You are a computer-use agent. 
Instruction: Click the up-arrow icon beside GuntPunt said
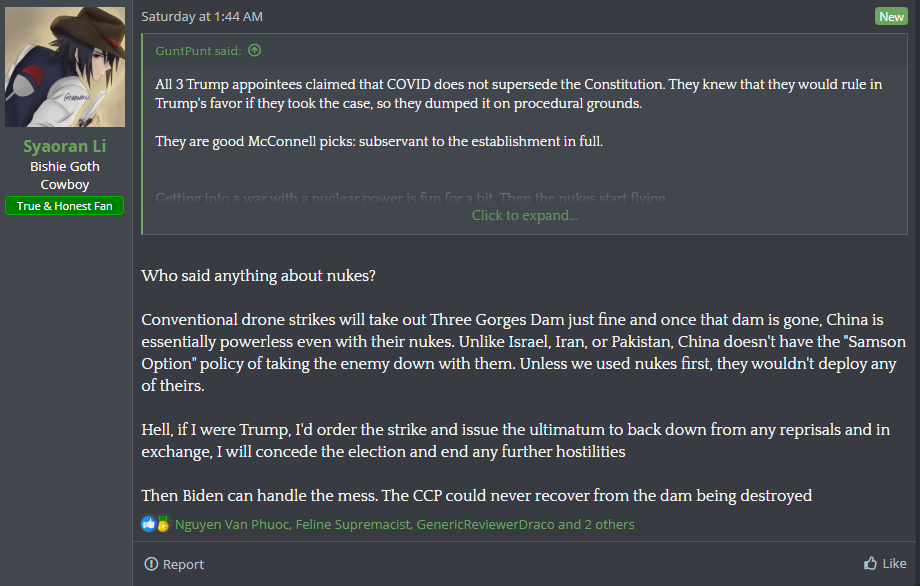pyautogui.click(x=254, y=50)
